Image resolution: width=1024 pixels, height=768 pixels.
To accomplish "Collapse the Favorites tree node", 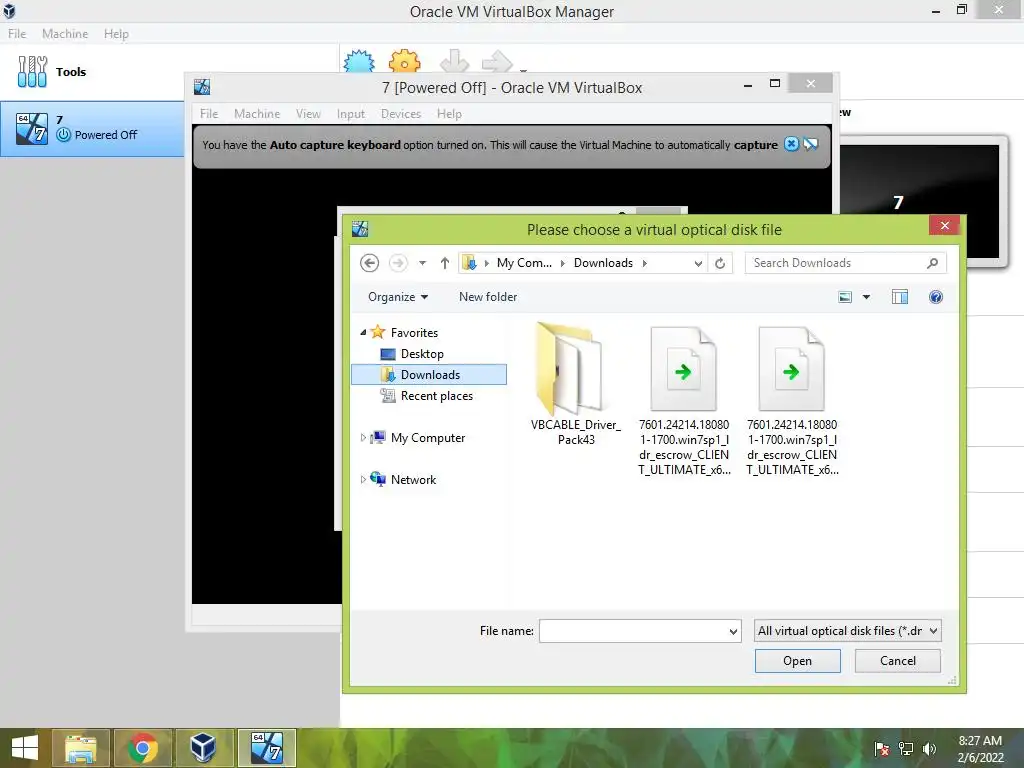I will tap(363, 332).
